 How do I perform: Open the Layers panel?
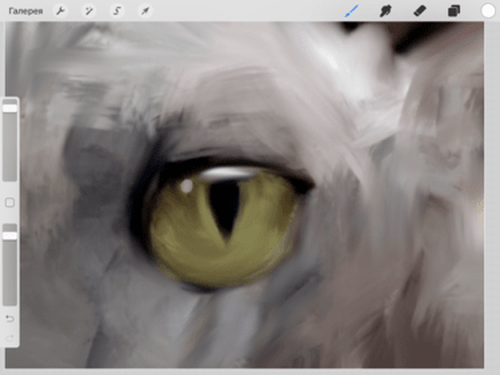point(454,11)
